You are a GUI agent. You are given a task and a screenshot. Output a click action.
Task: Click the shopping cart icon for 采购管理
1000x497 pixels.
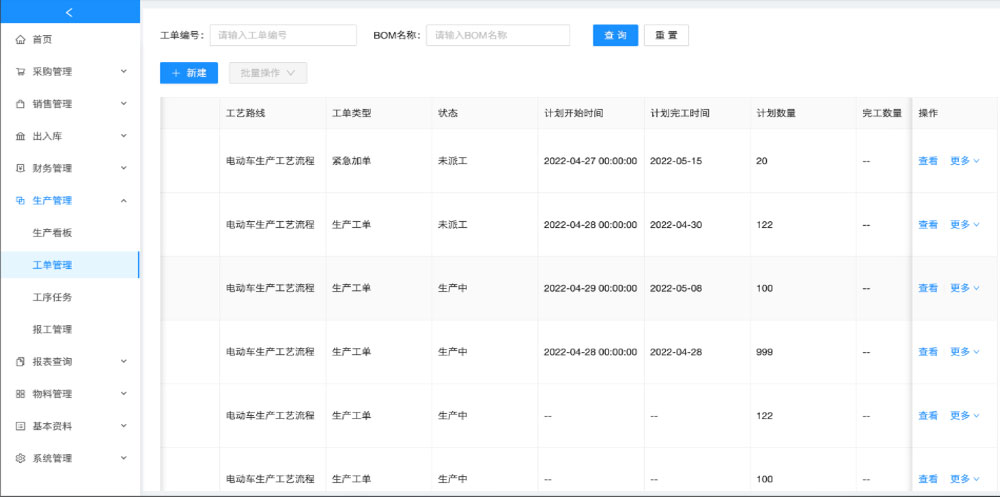[x=20, y=72]
